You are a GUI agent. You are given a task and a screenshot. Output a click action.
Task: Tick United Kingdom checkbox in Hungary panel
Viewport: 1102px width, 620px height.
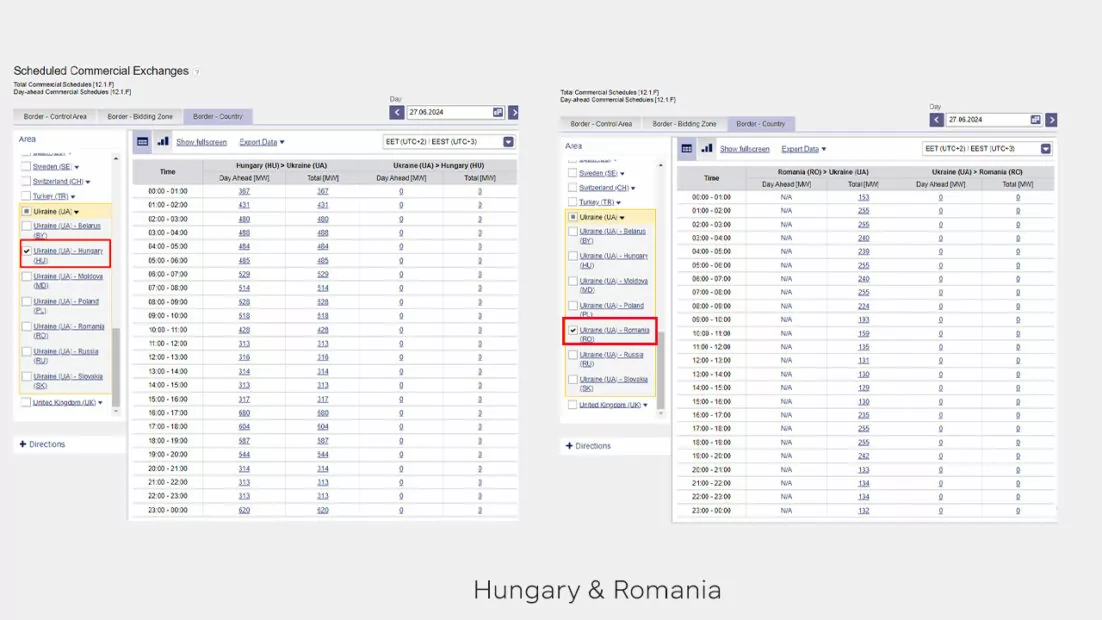[26, 403]
